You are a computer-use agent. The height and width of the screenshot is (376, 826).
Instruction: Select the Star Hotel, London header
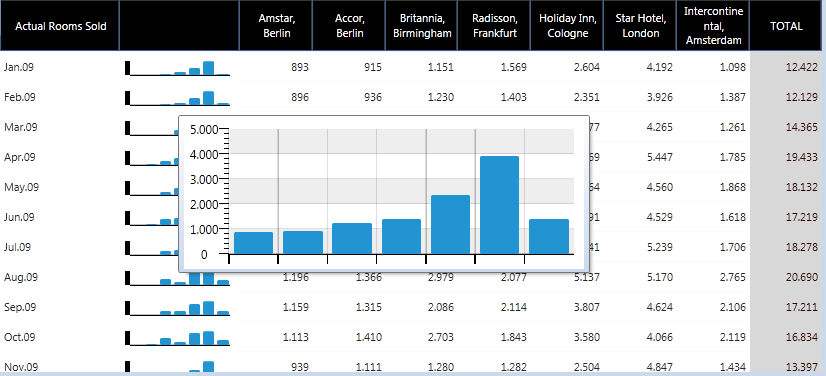coord(640,26)
